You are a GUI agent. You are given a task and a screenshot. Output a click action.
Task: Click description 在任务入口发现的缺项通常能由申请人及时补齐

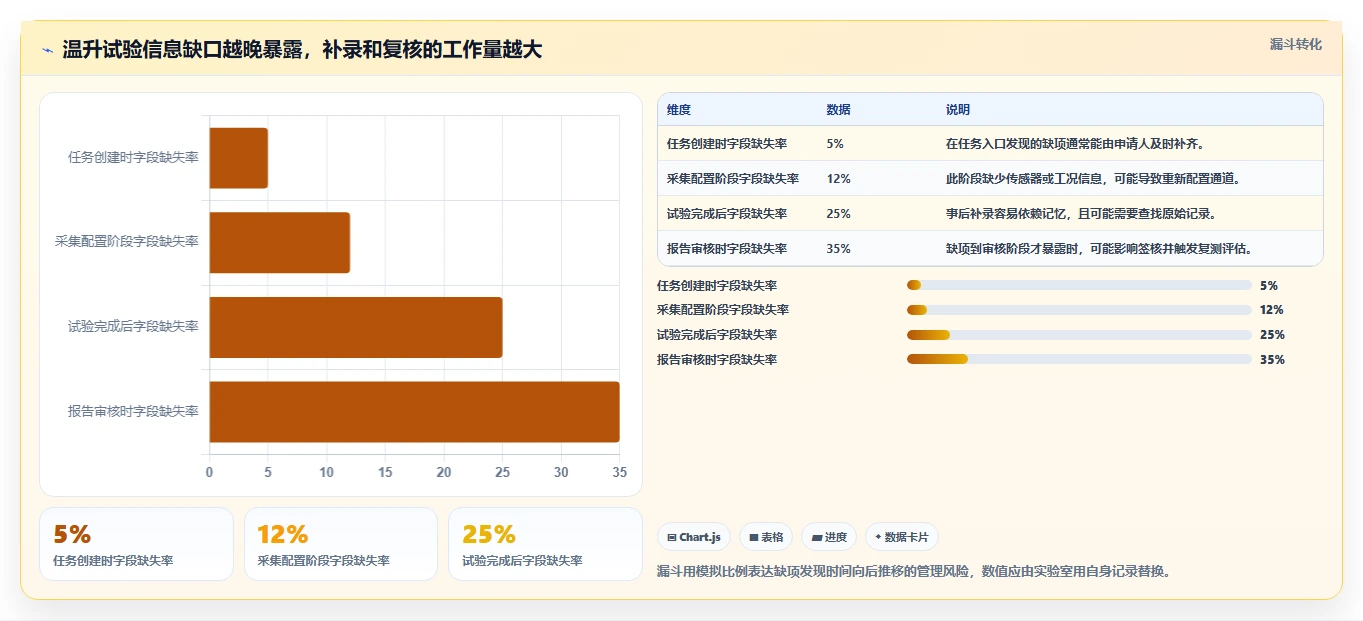1075,144
